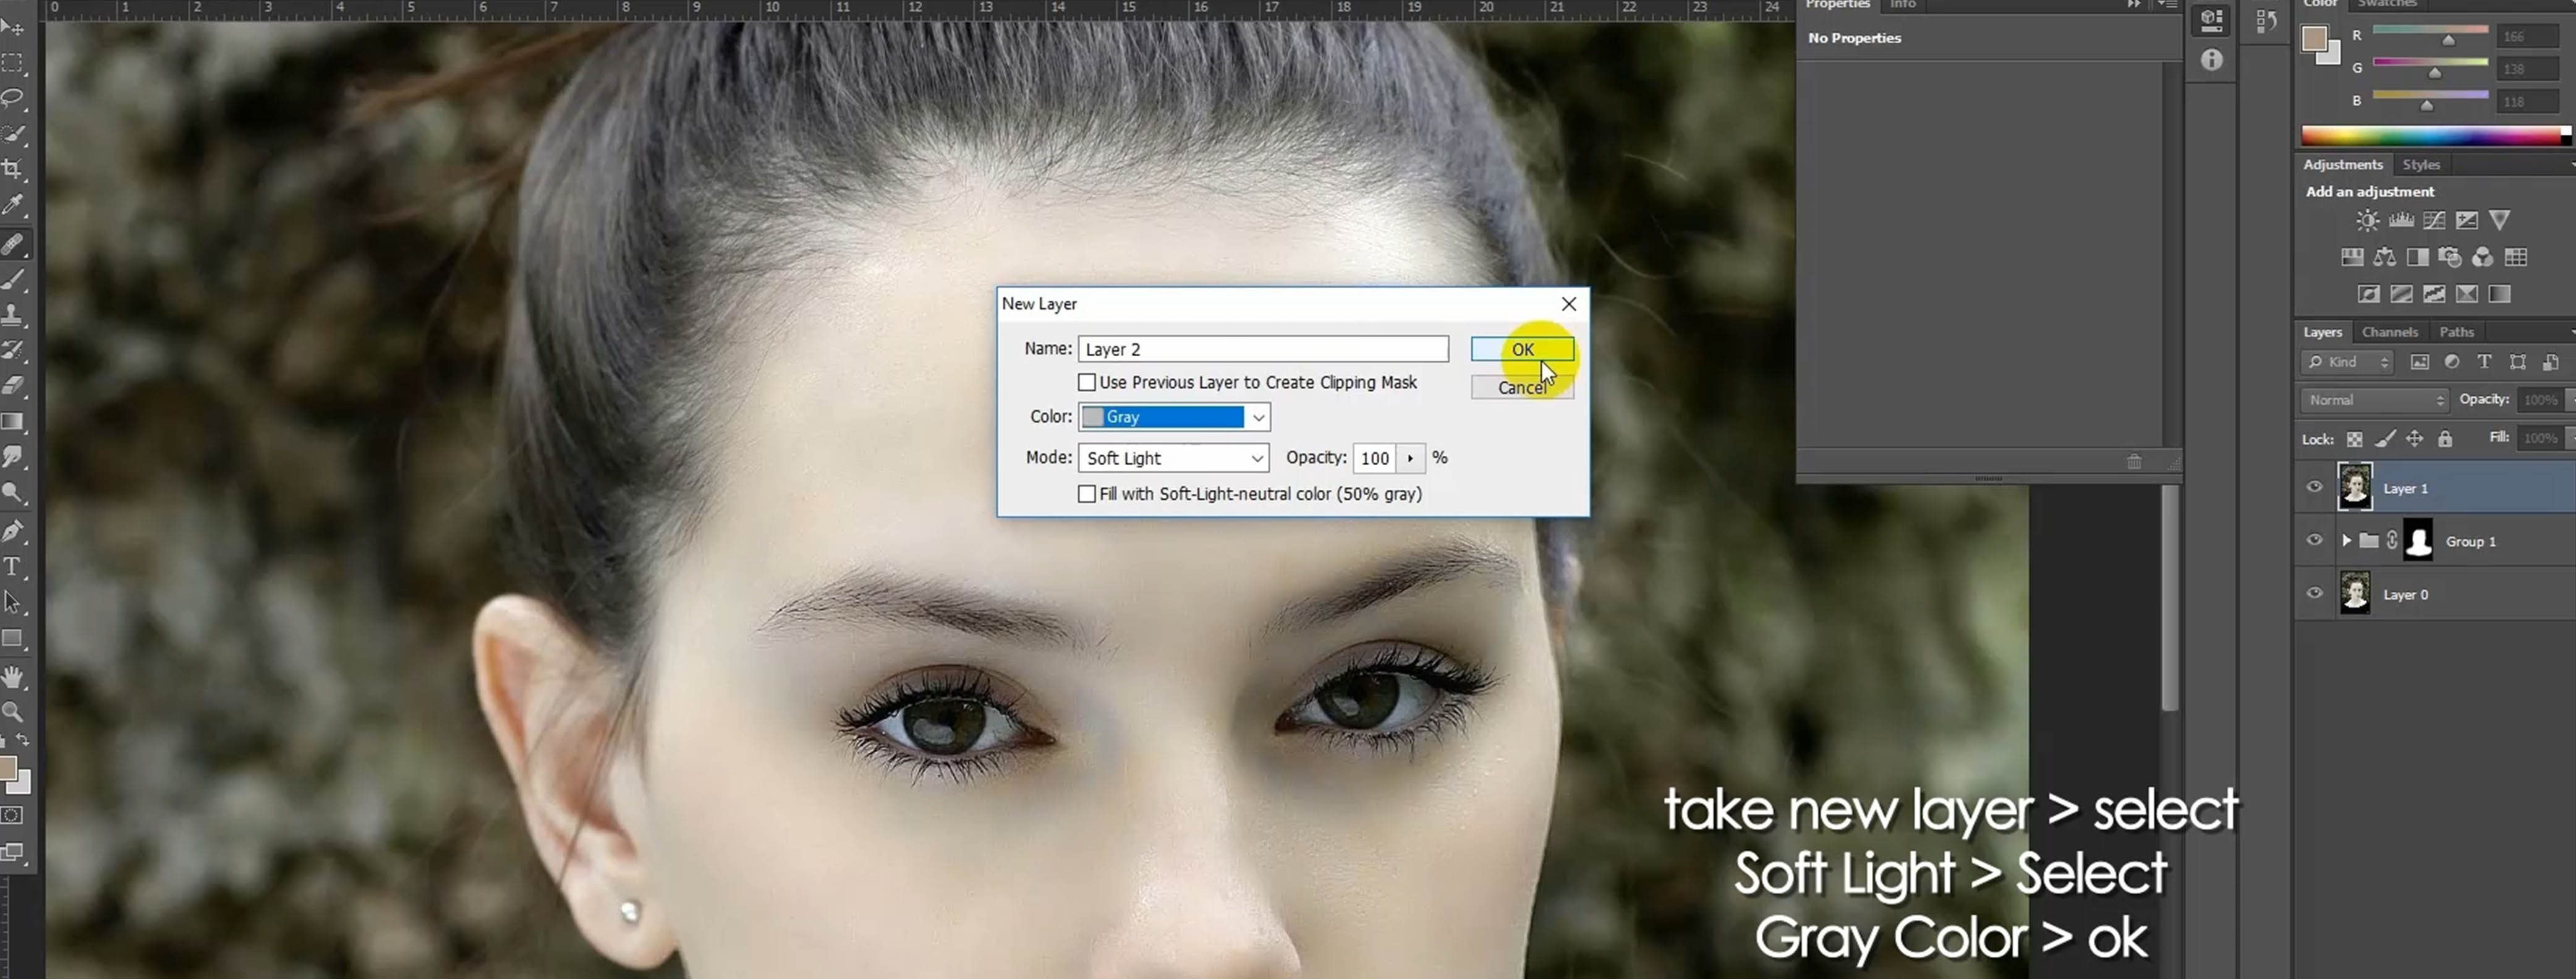The width and height of the screenshot is (2576, 979).
Task: Lock image pixels with brush icon
Action: (2385, 439)
